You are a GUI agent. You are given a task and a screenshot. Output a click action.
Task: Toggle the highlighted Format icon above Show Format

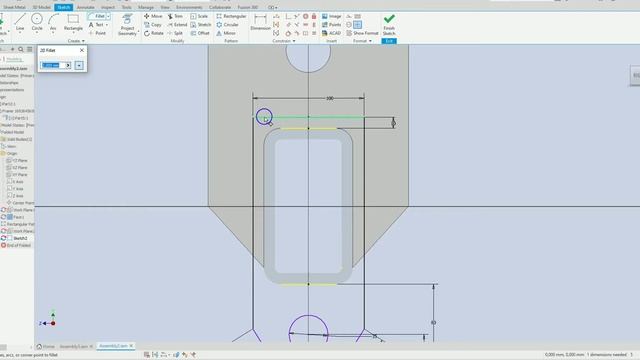click(358, 24)
